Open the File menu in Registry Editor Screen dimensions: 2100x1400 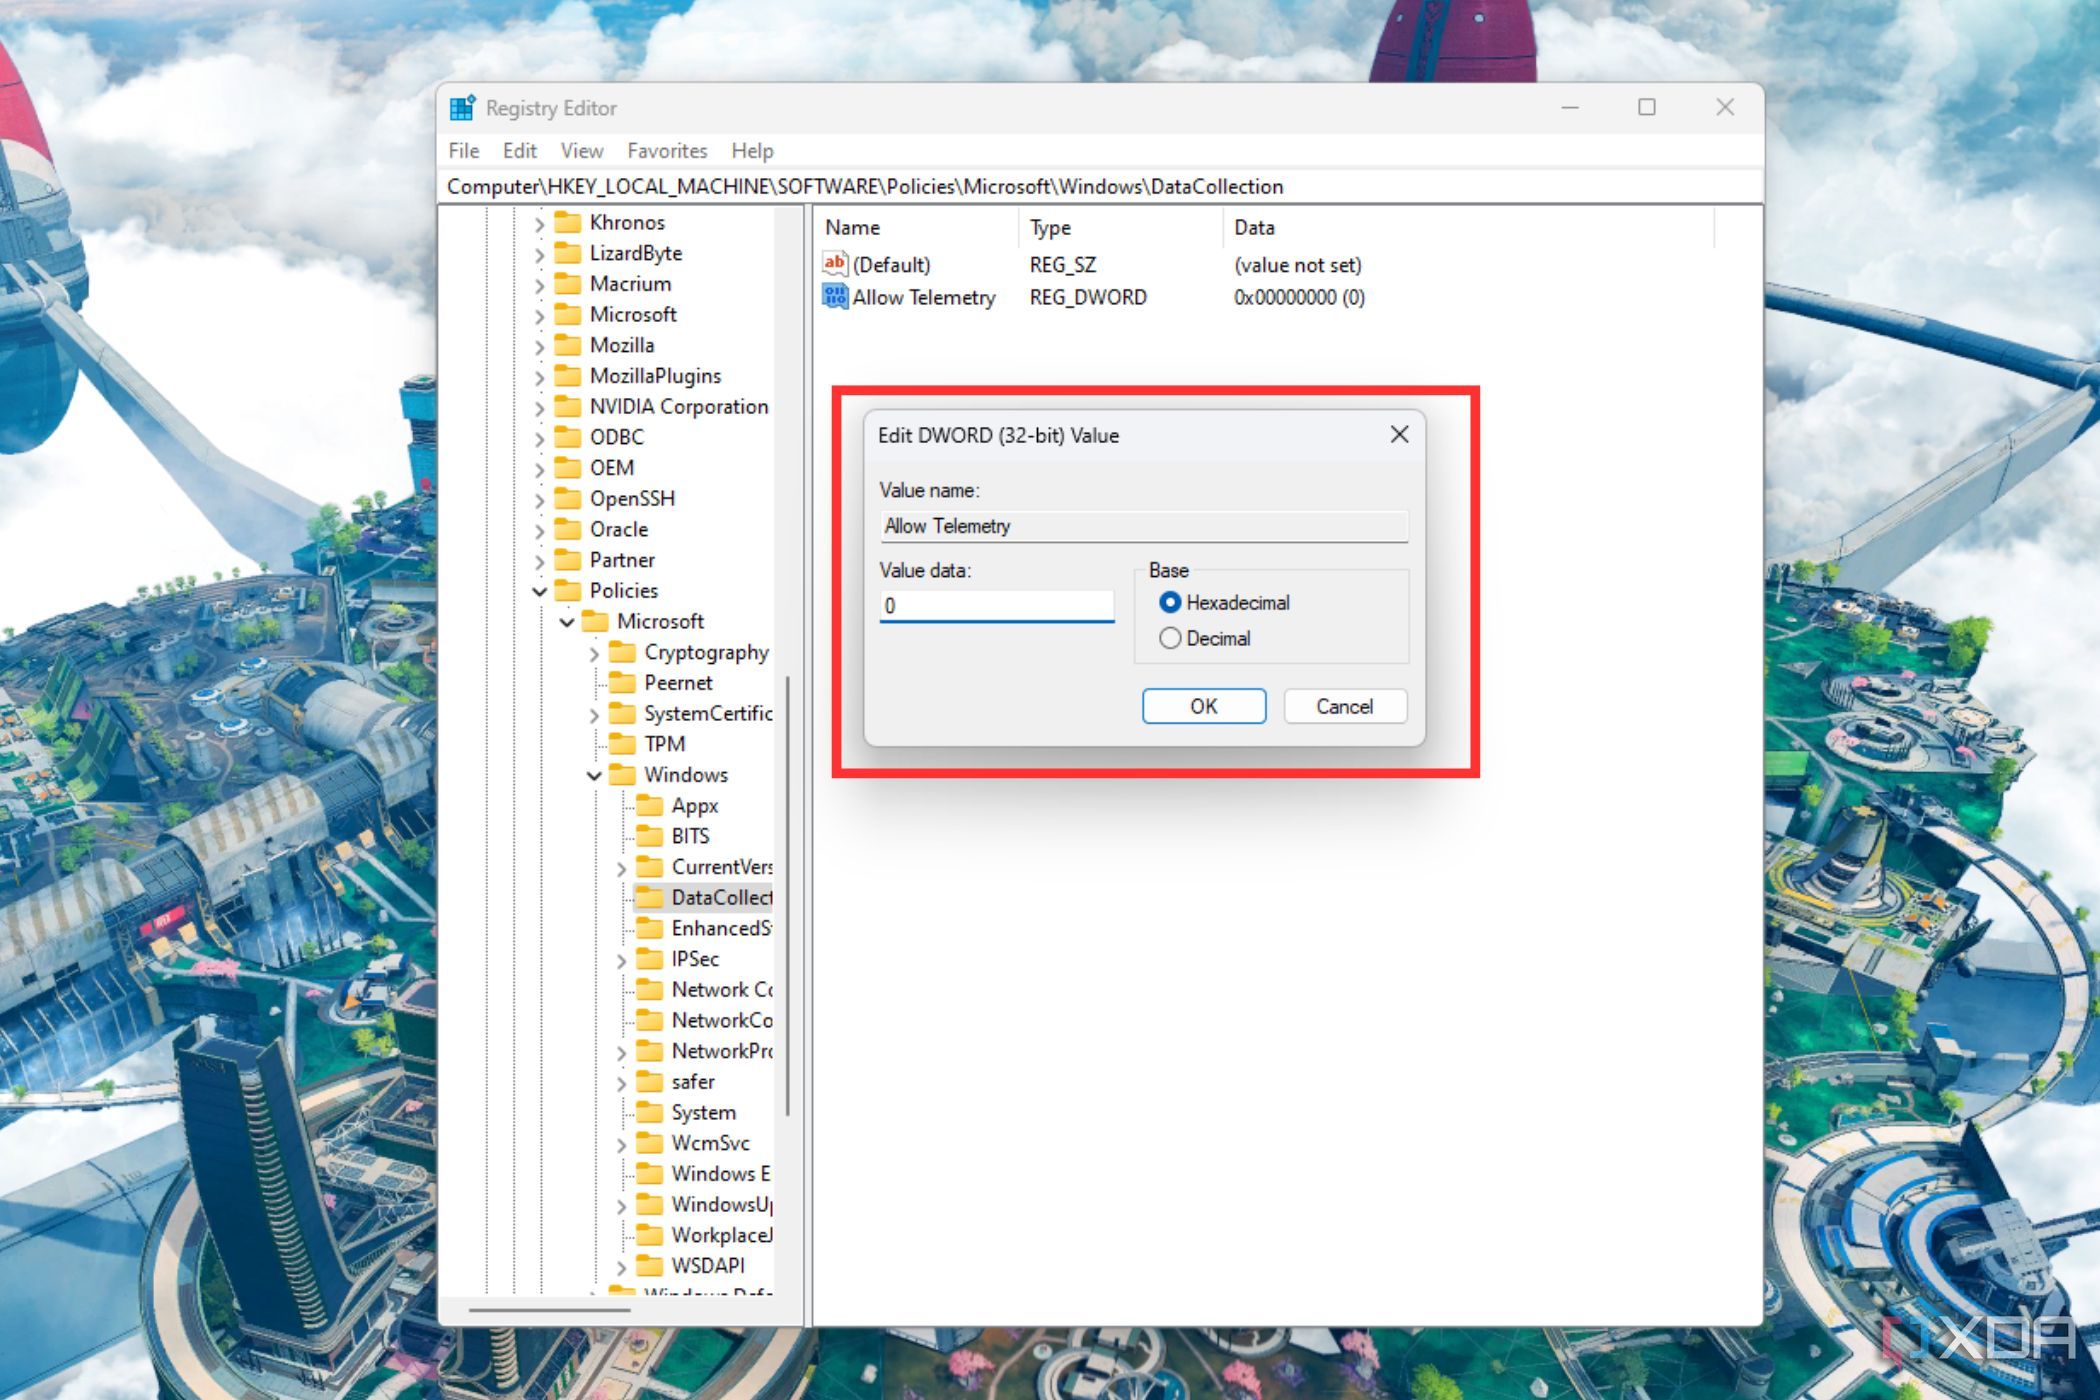tap(464, 150)
